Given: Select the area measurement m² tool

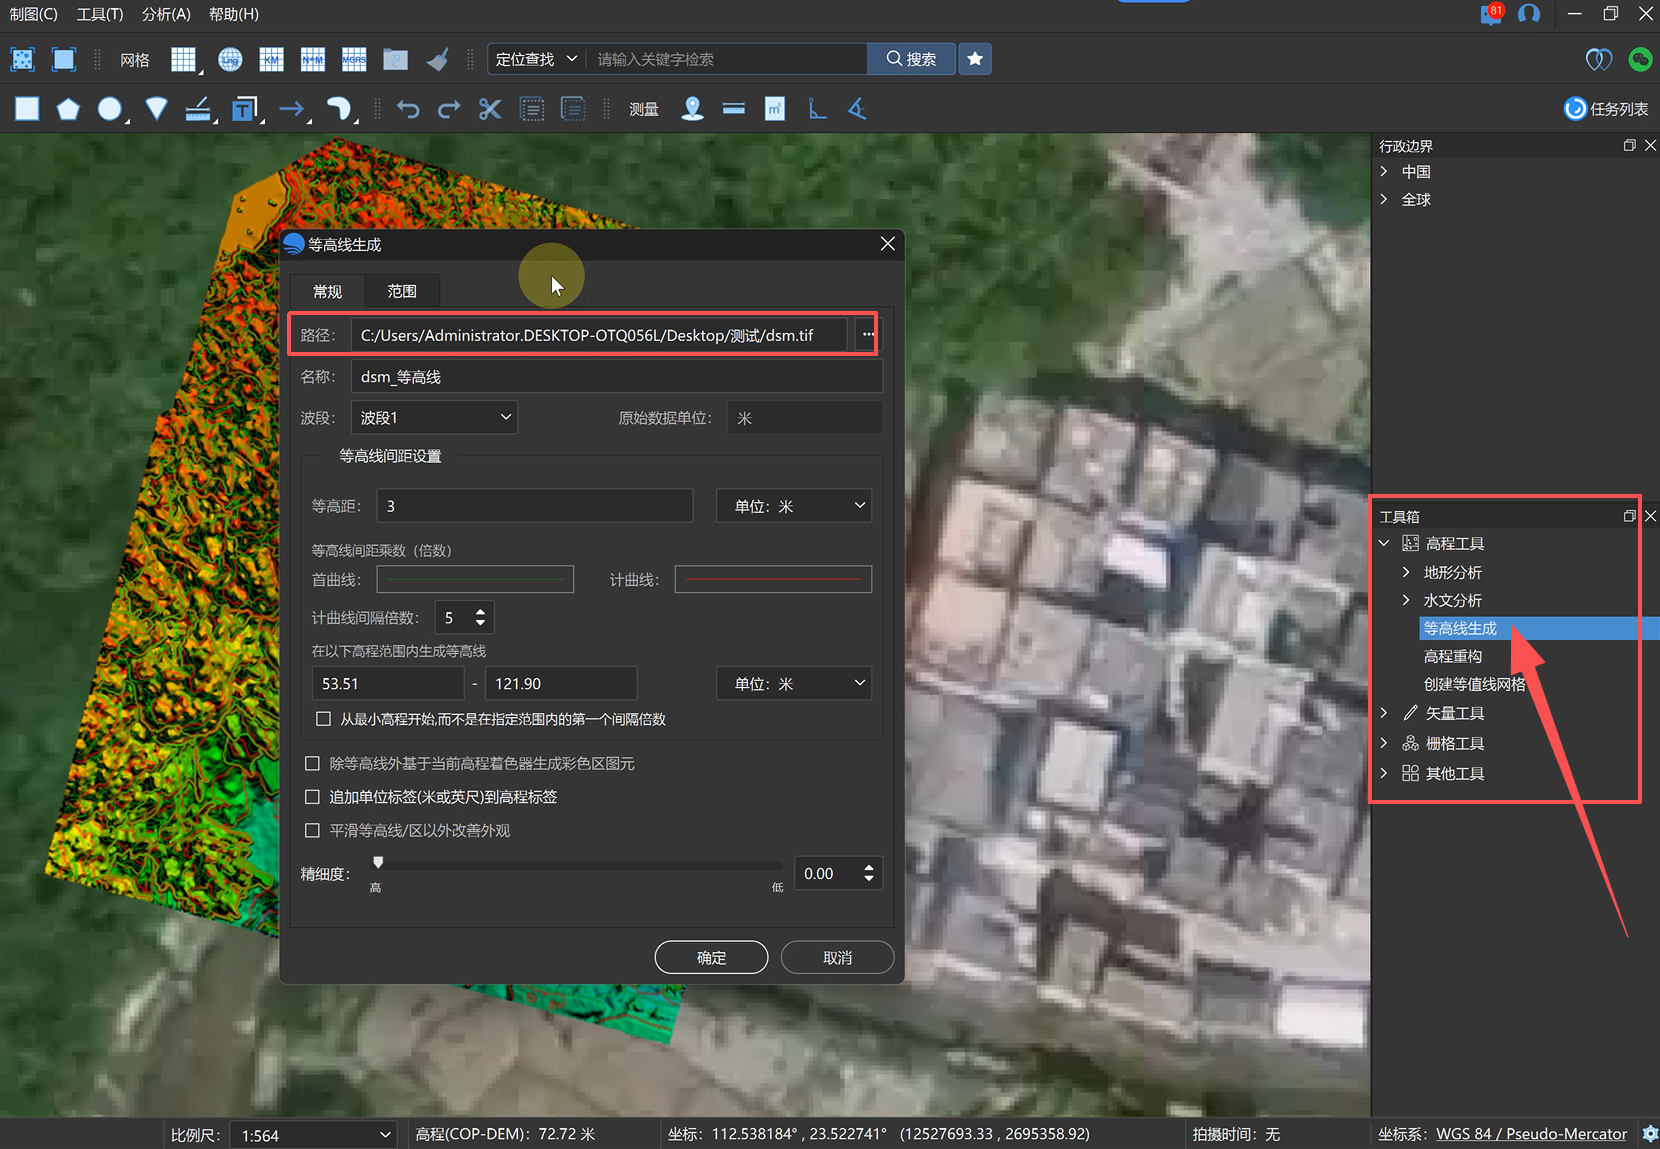Looking at the screenshot, I should [x=775, y=108].
